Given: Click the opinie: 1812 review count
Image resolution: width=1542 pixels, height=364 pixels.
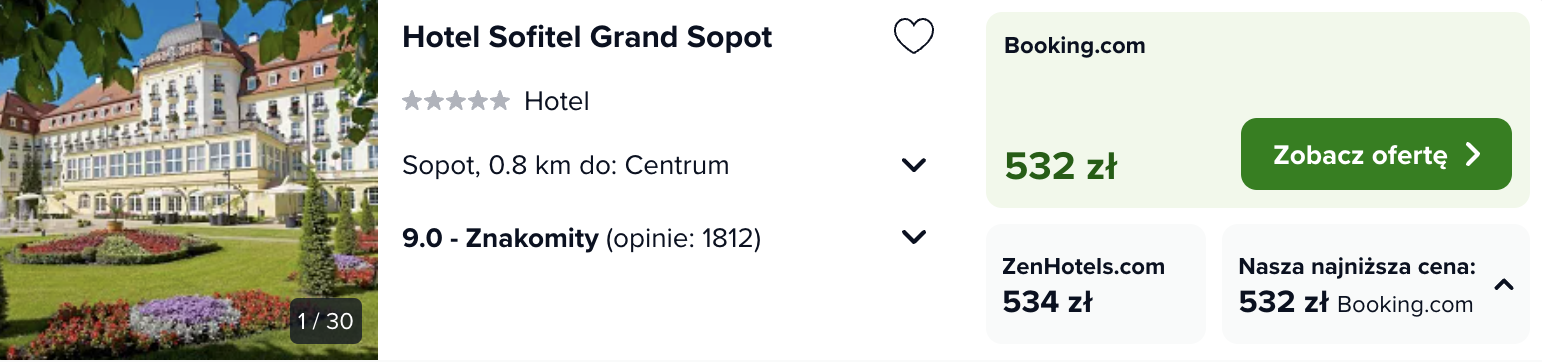Looking at the screenshot, I should click(x=683, y=239).
